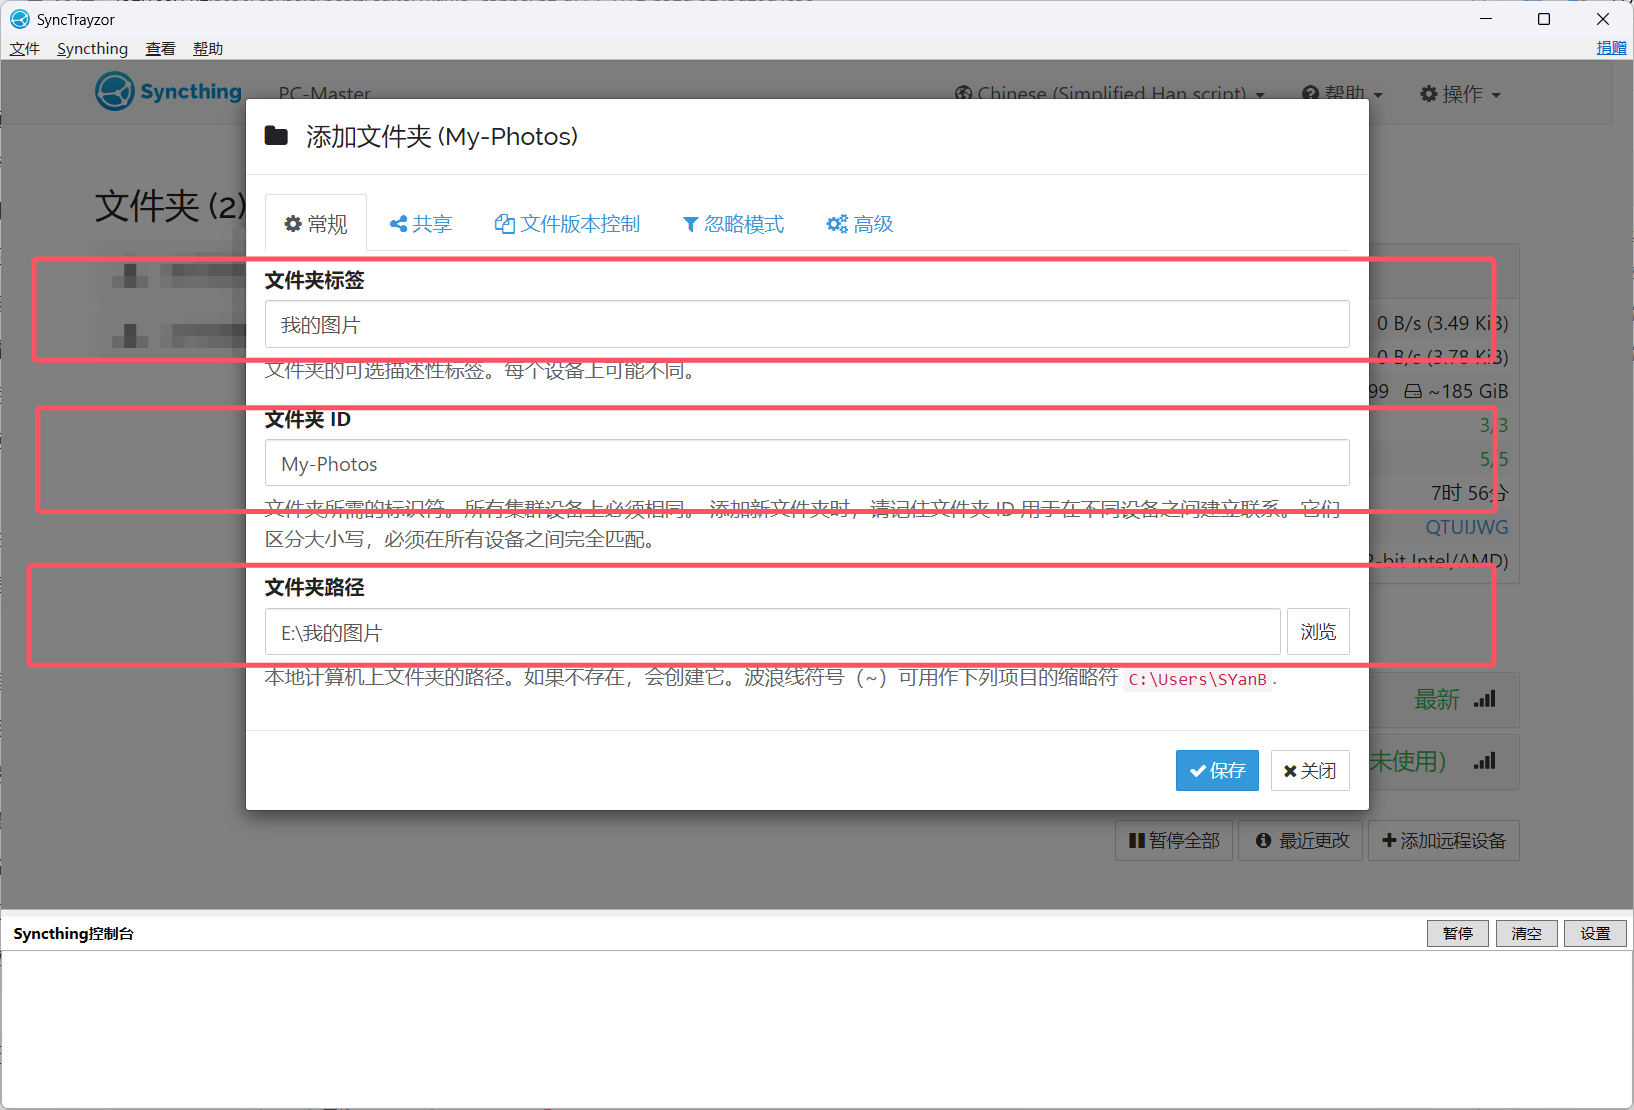Screen dimensions: 1634x1110
Task: Click the copy icon on 文件版本控制 tab
Action: [x=505, y=224]
